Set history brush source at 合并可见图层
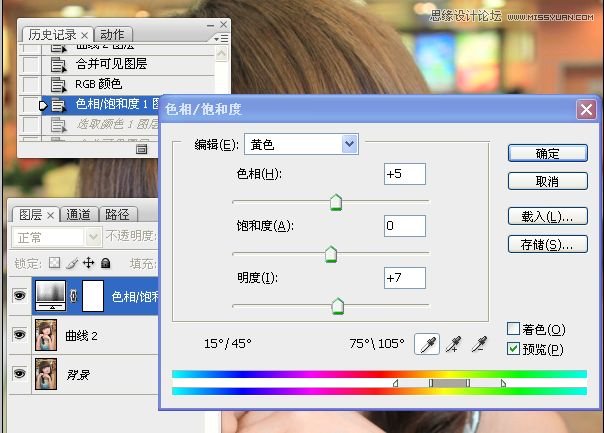604x433 pixels. [30, 64]
